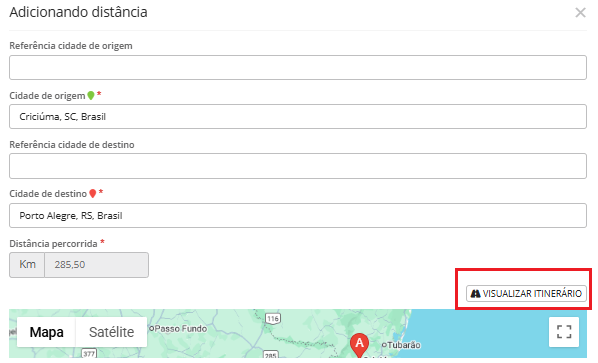Click the Passo Fundo city label on map
The height and width of the screenshot is (363, 598).
178,328
